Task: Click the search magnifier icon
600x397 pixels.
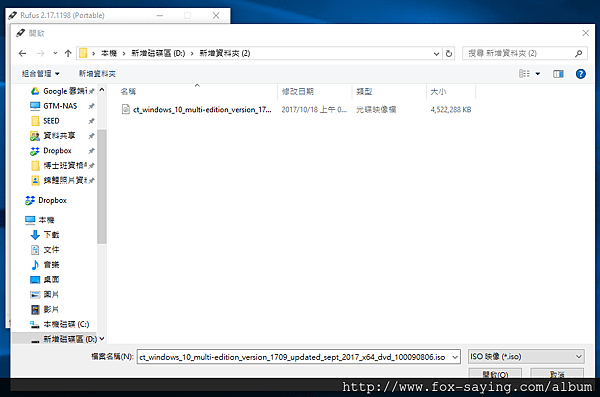Action: click(579, 53)
